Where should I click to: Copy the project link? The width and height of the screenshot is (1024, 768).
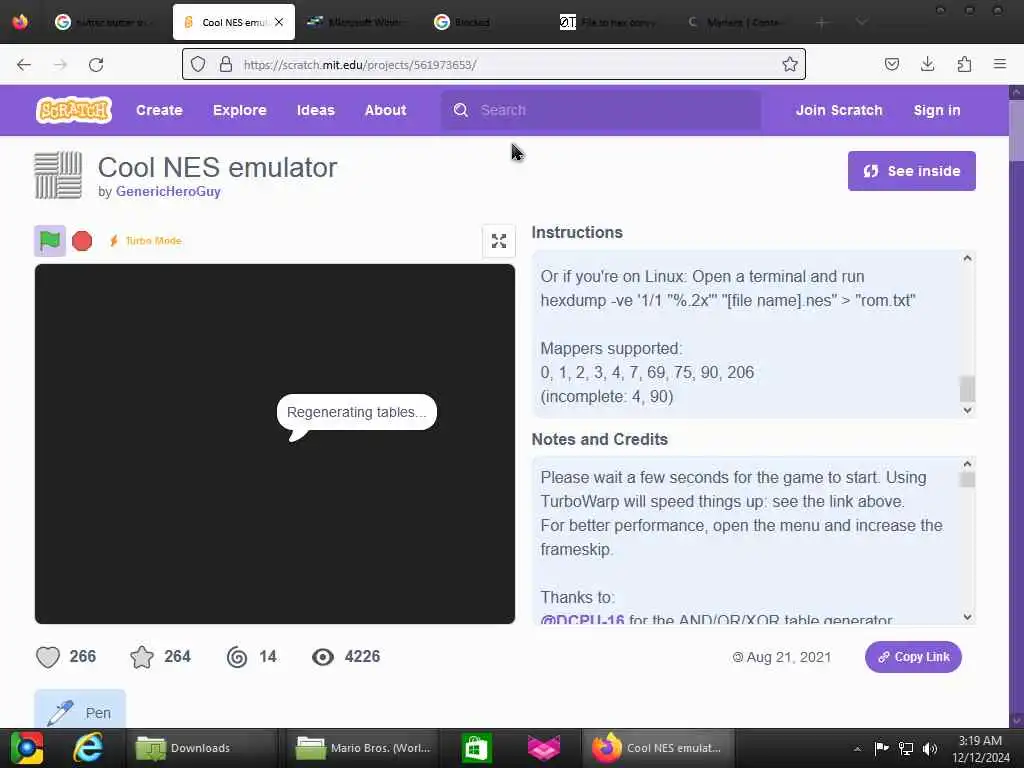[x=913, y=657]
